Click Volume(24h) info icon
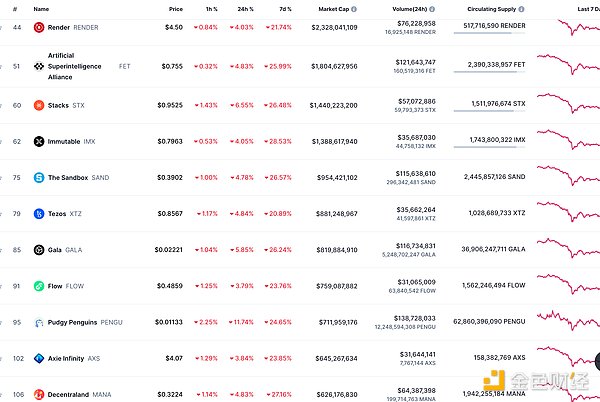Viewport: 600px width, 402px height. click(432, 9)
